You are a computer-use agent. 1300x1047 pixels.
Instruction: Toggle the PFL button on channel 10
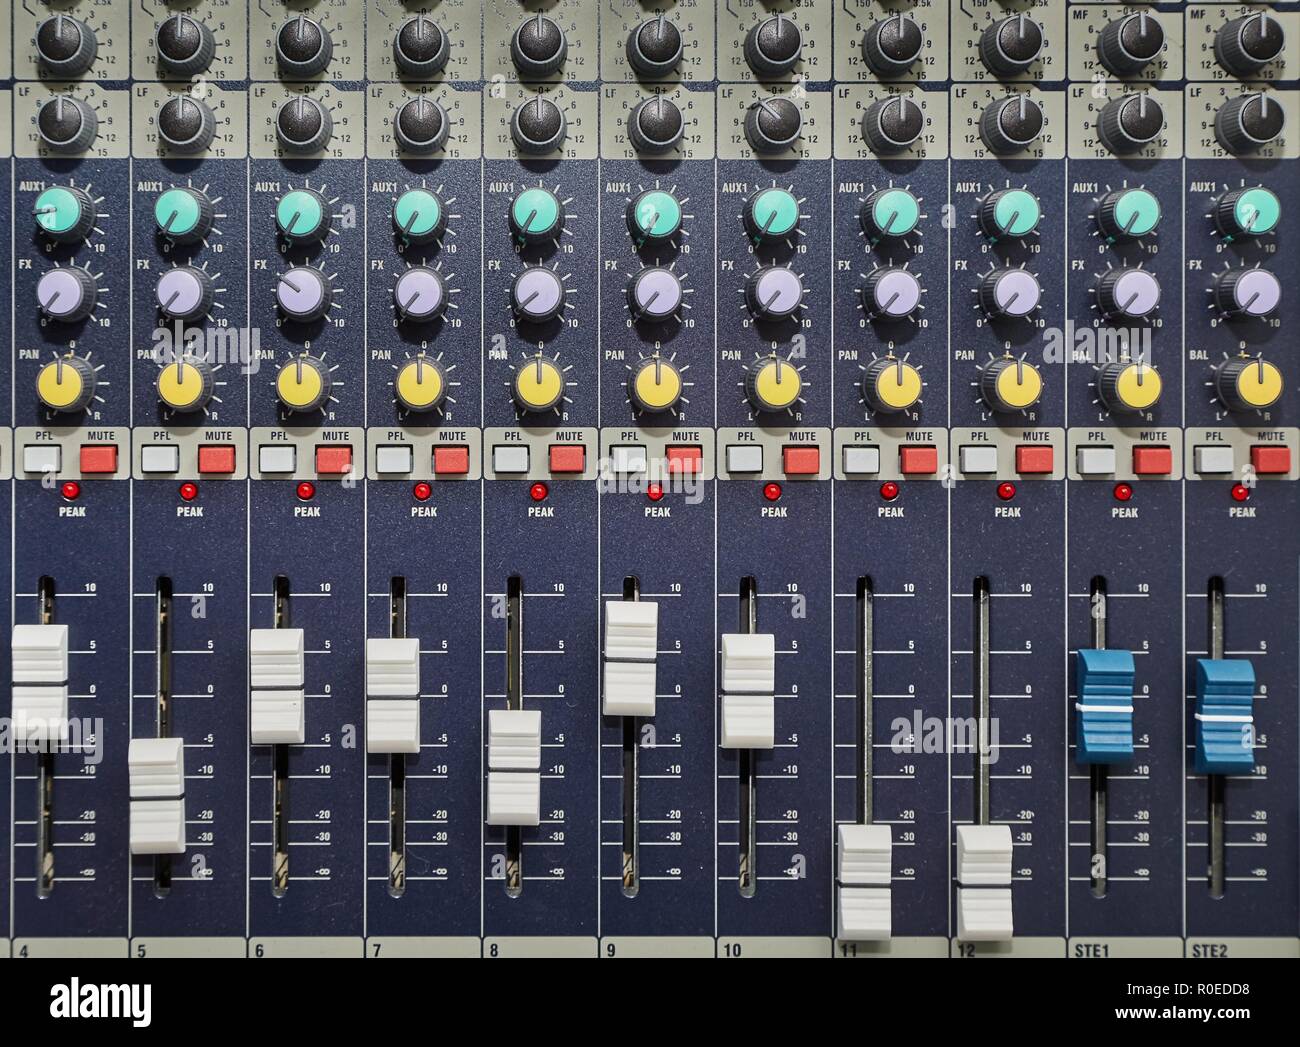[745, 460]
